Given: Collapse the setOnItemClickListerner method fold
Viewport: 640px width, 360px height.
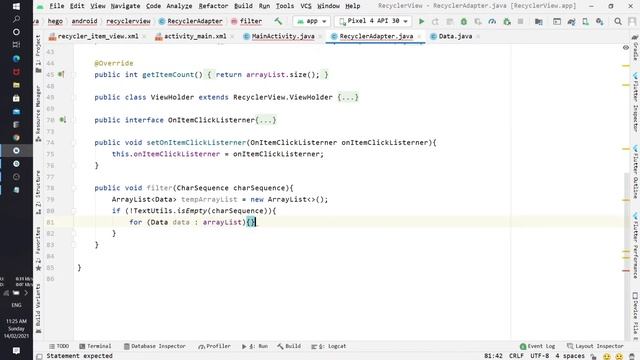Looking at the screenshot, I should tap(74, 142).
